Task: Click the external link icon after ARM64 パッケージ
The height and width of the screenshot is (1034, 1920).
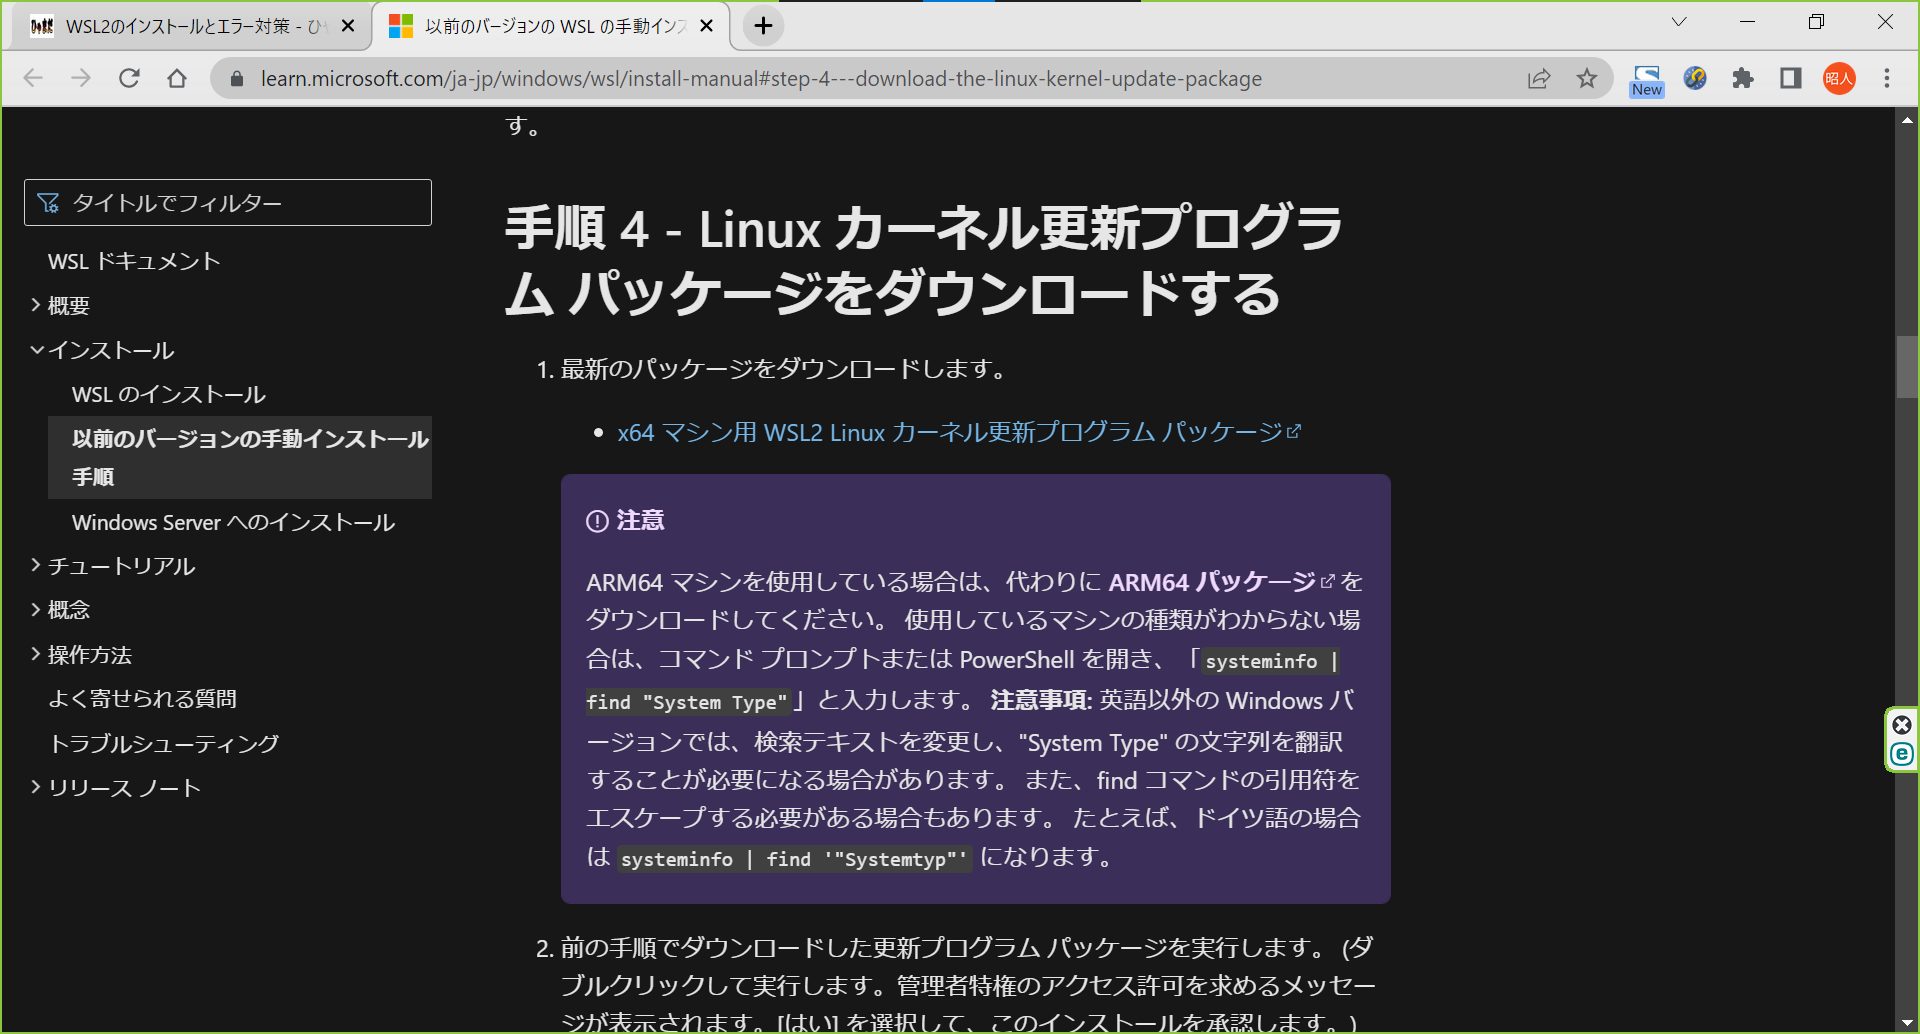Action: (1328, 581)
